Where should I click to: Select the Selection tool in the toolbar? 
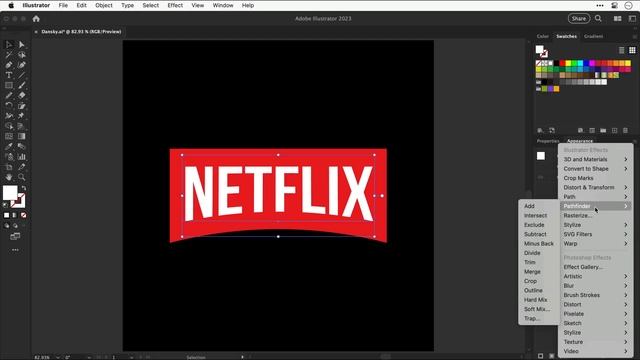(x=9, y=44)
